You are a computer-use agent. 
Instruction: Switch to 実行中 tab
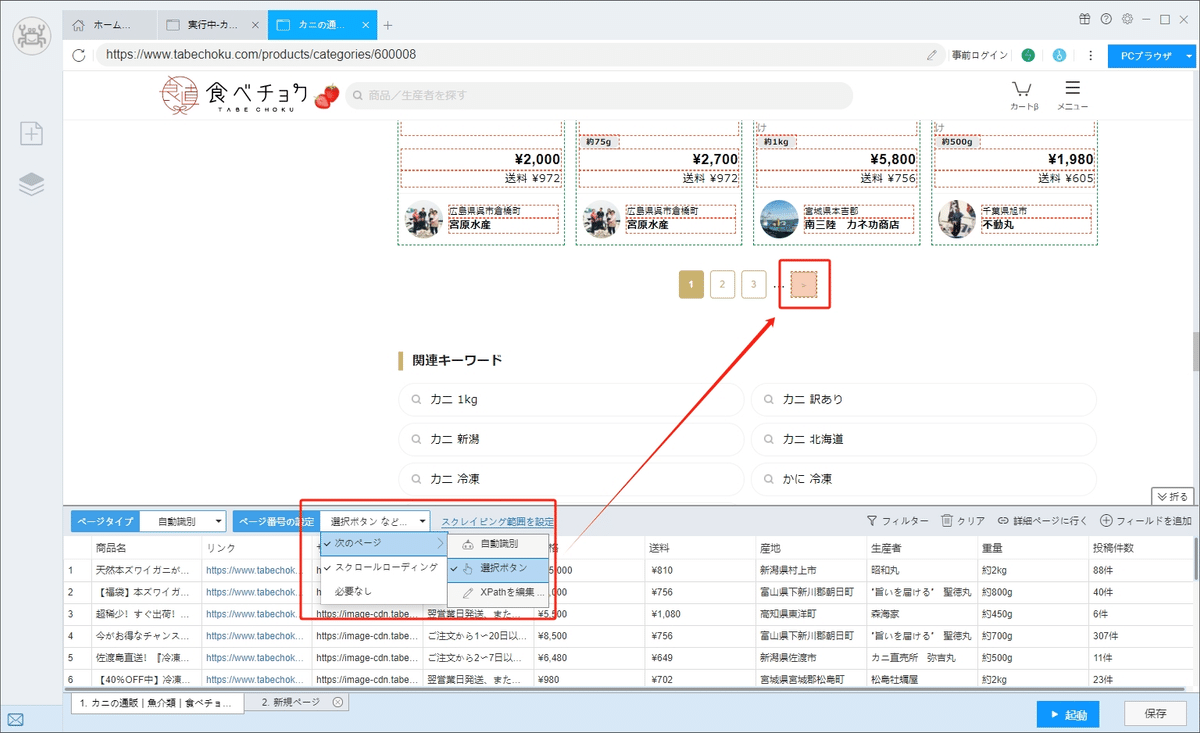tap(212, 25)
